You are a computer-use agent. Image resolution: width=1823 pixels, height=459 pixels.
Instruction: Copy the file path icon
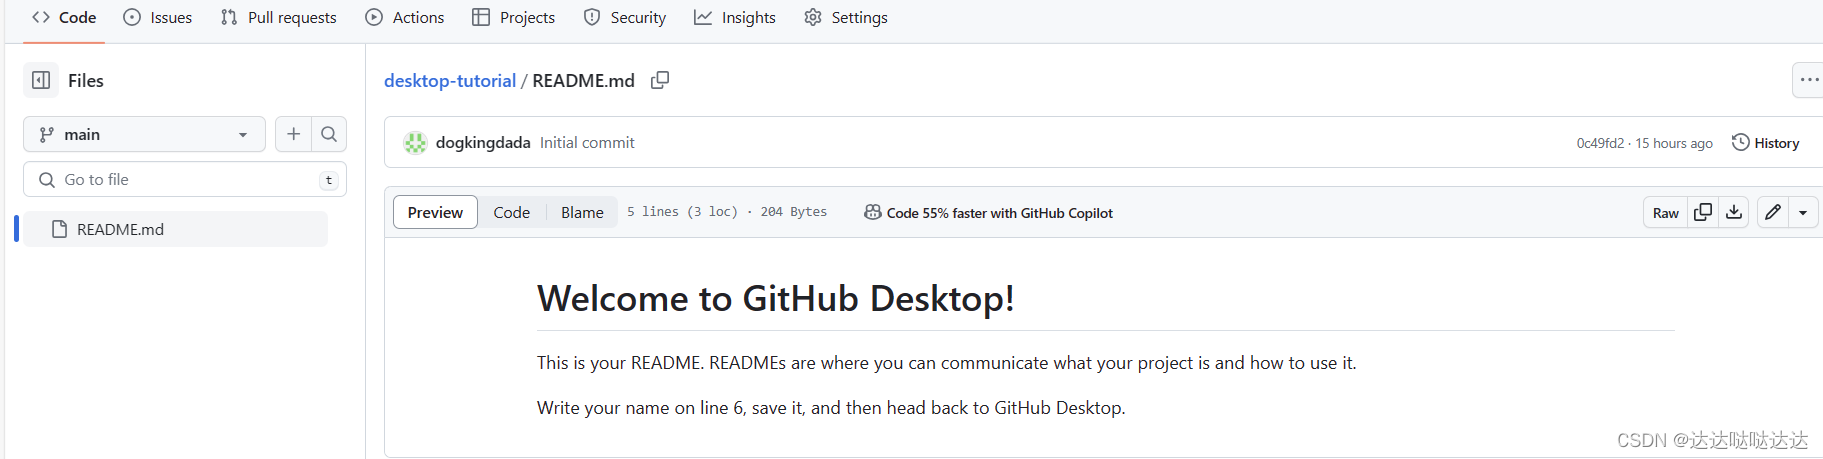tap(660, 80)
